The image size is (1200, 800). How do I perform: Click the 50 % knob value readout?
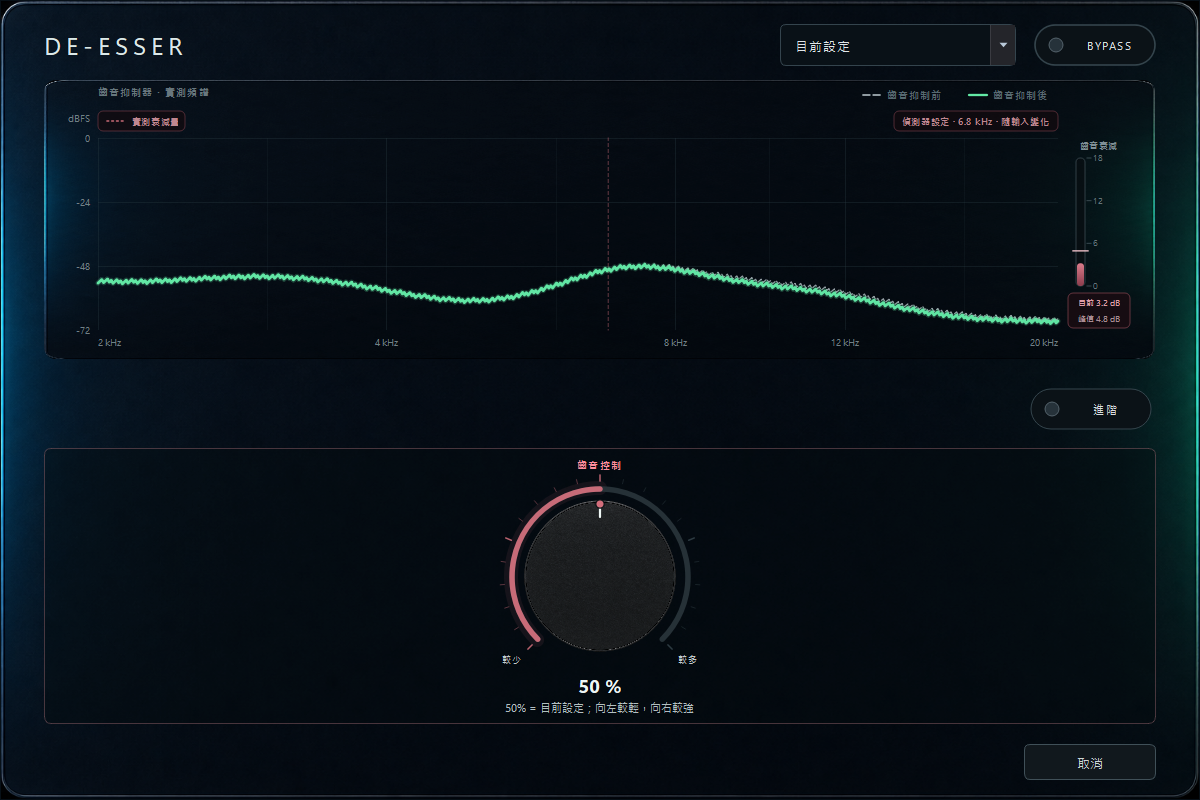click(600, 687)
